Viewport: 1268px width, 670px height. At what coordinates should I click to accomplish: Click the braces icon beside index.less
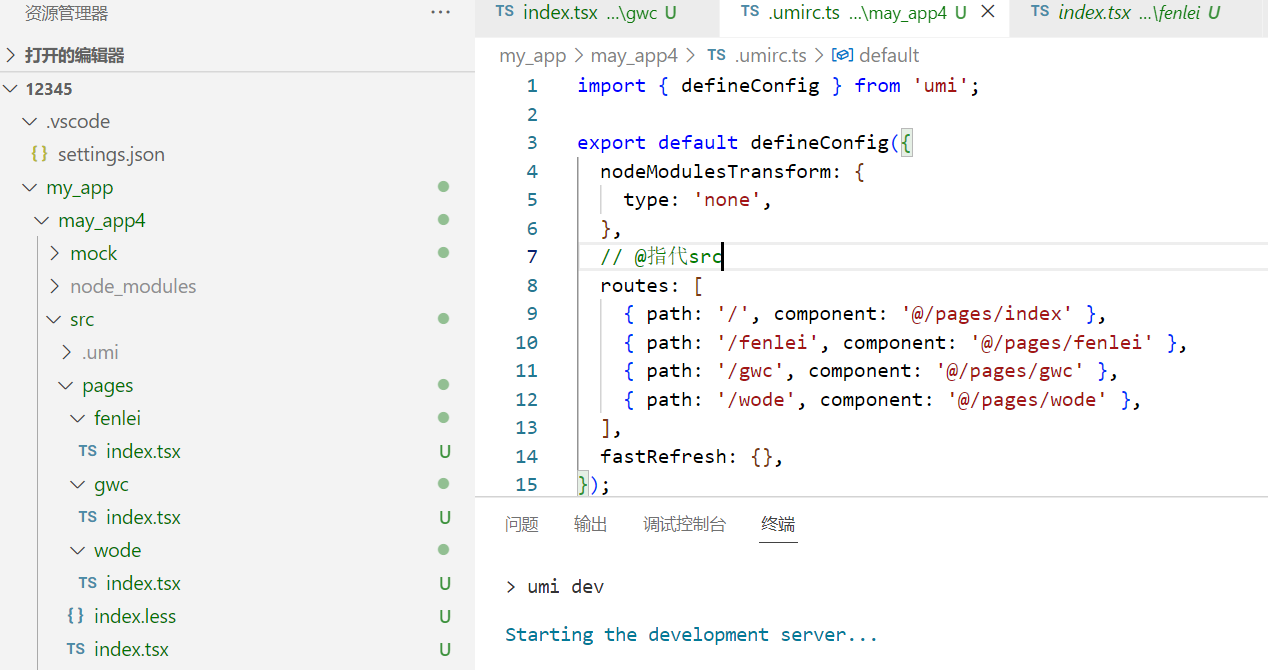pyautogui.click(x=75, y=616)
